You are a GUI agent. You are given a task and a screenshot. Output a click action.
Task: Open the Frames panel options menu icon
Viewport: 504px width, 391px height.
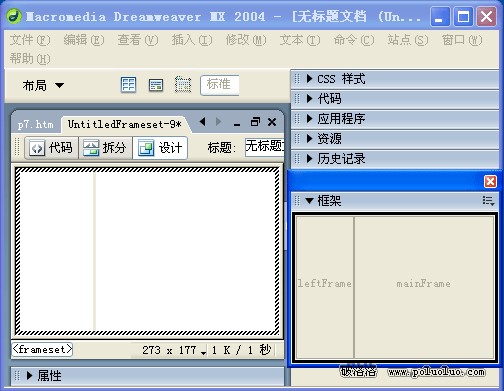pyautogui.click(x=488, y=201)
